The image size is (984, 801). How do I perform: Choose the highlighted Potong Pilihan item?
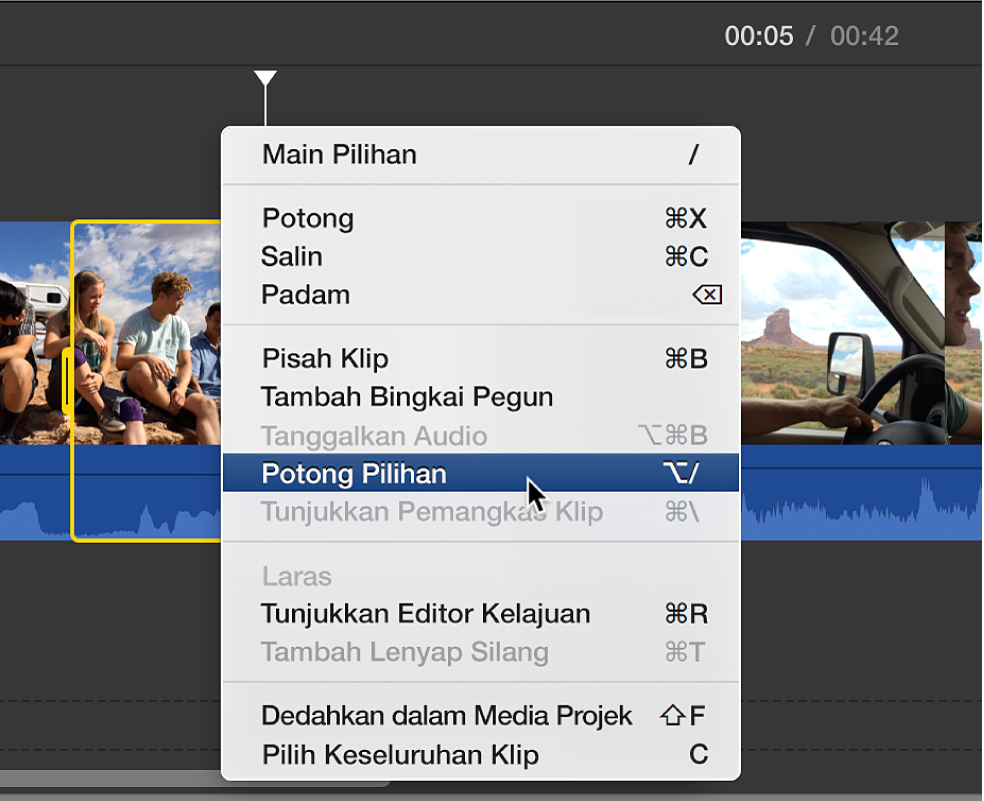(x=354, y=473)
